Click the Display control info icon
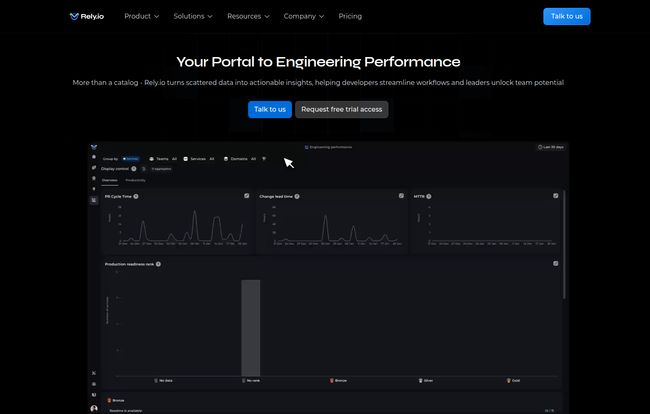 click(x=134, y=169)
